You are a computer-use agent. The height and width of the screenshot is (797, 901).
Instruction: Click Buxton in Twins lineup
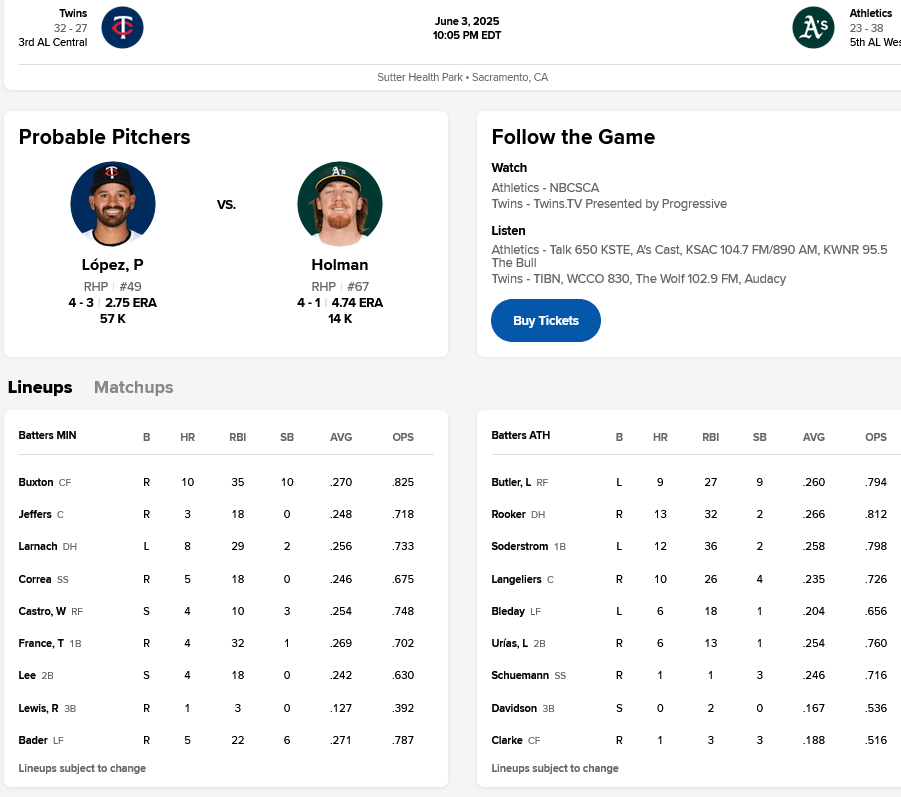(36, 482)
